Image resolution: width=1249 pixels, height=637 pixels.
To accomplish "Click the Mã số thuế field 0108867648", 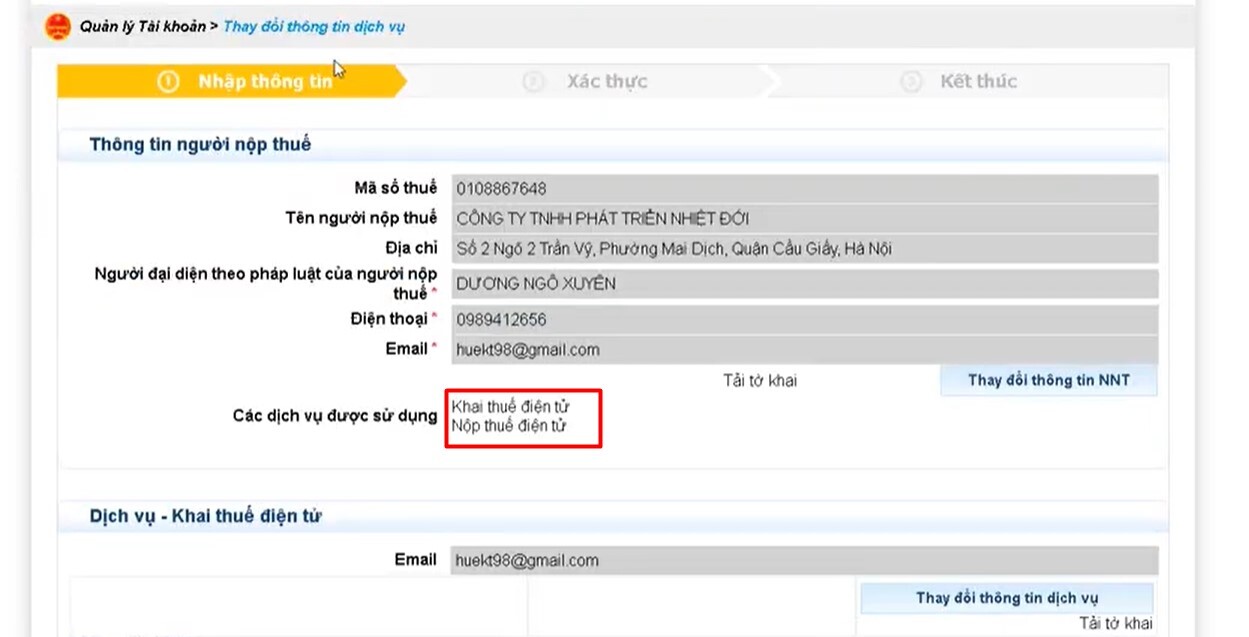I will click(x=805, y=189).
